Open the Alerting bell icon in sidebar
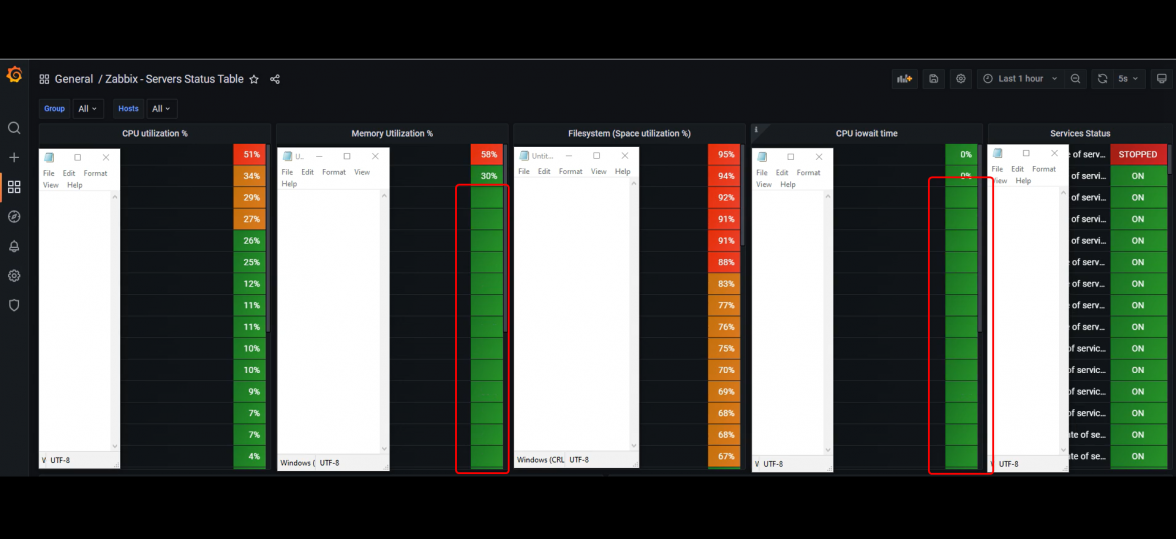The image size is (1176, 539). [x=14, y=246]
